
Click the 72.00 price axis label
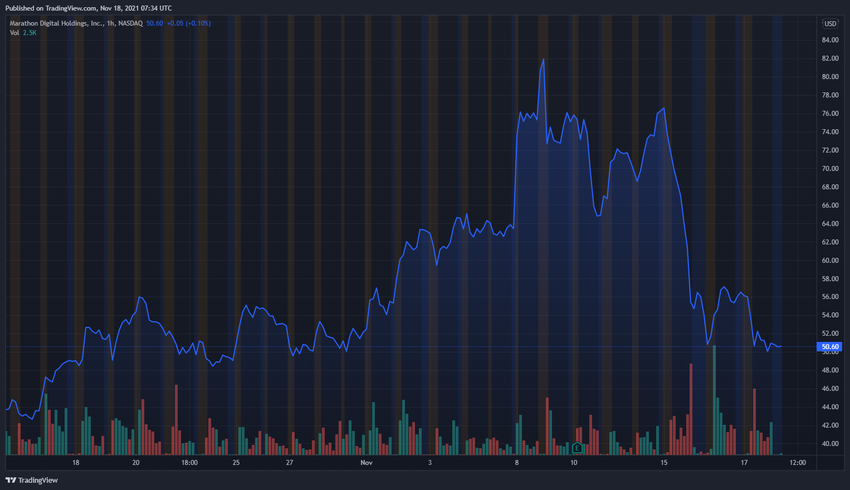point(830,150)
